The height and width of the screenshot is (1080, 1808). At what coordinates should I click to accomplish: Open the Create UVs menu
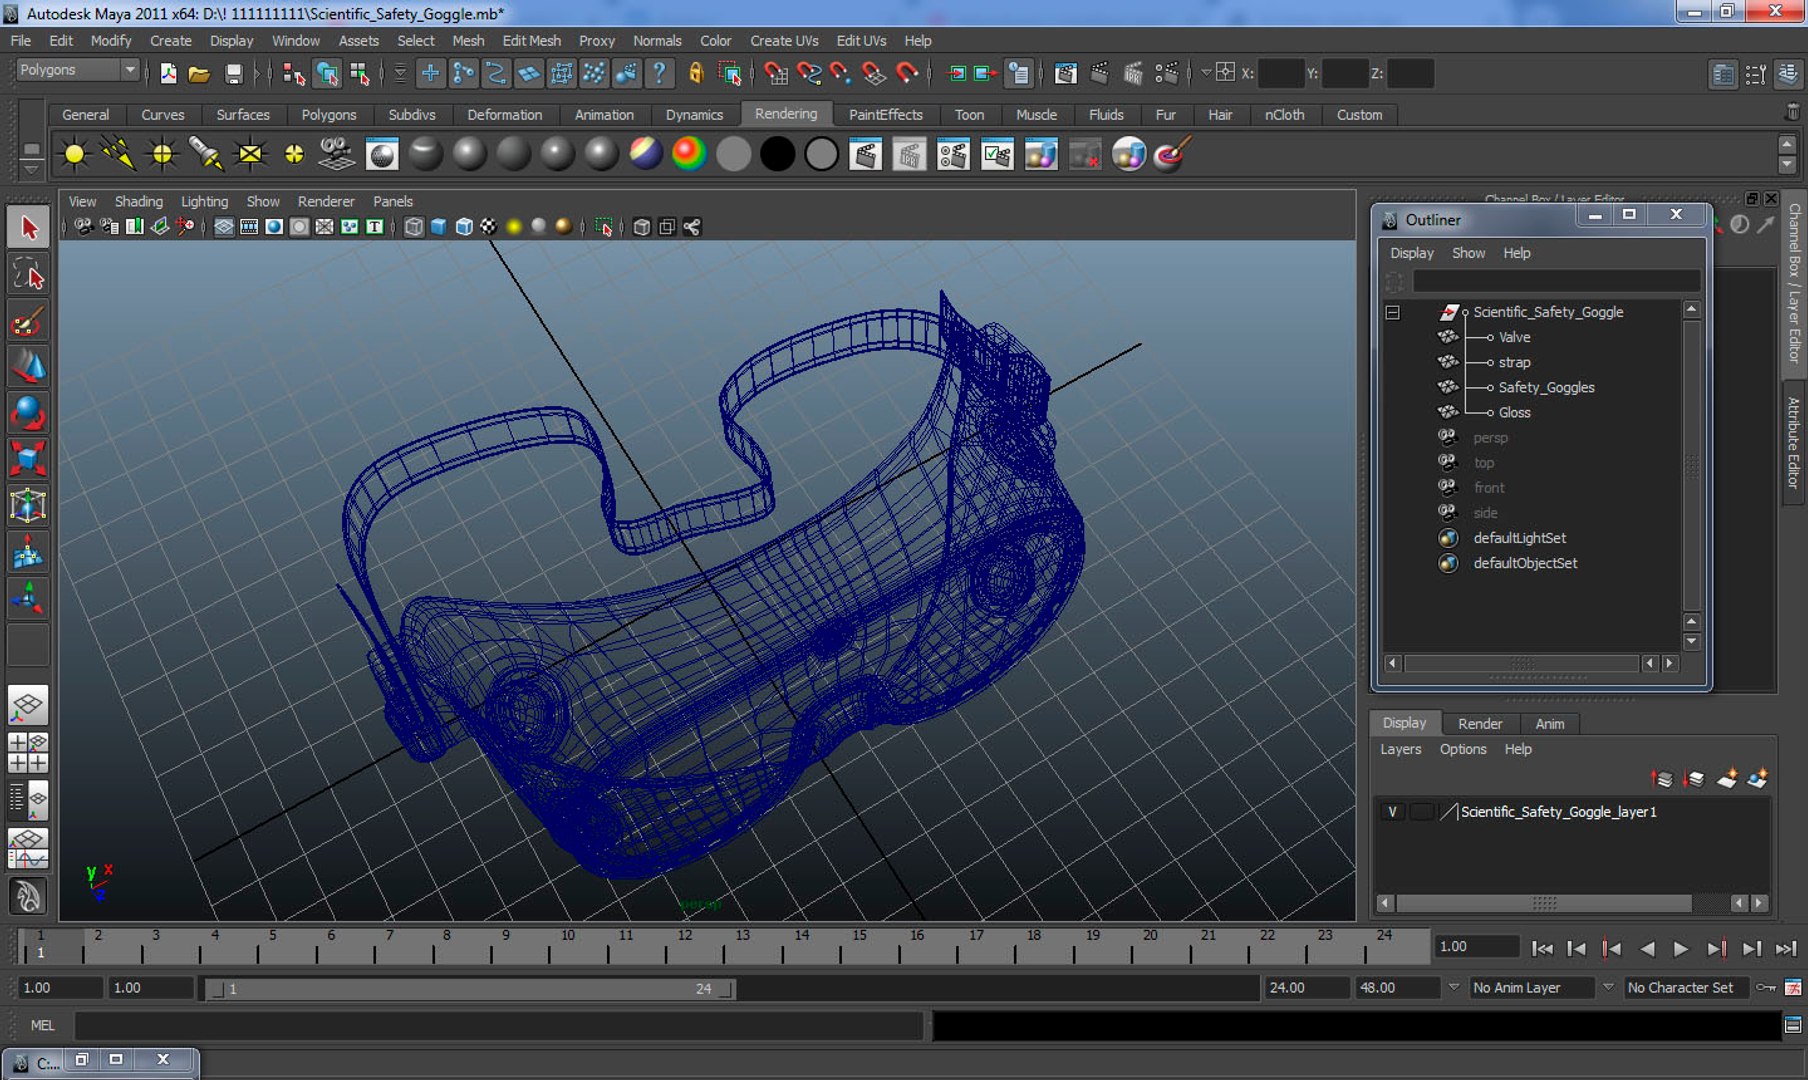click(x=784, y=41)
